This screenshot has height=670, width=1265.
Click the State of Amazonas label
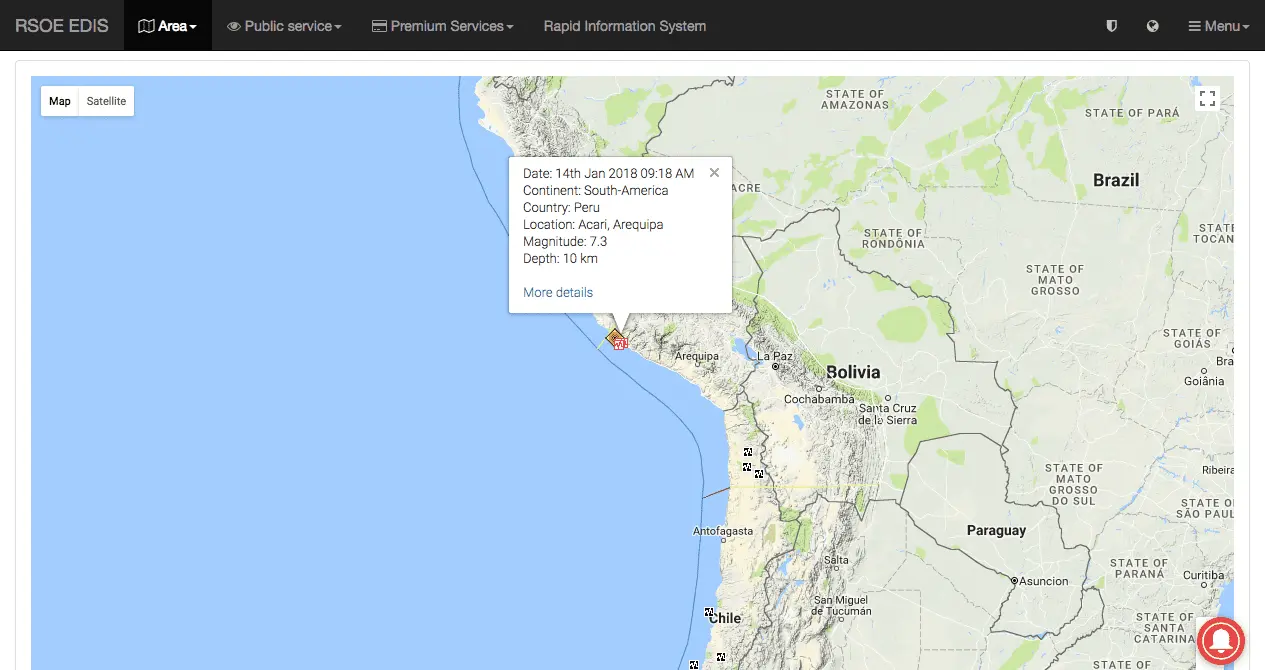[855, 99]
